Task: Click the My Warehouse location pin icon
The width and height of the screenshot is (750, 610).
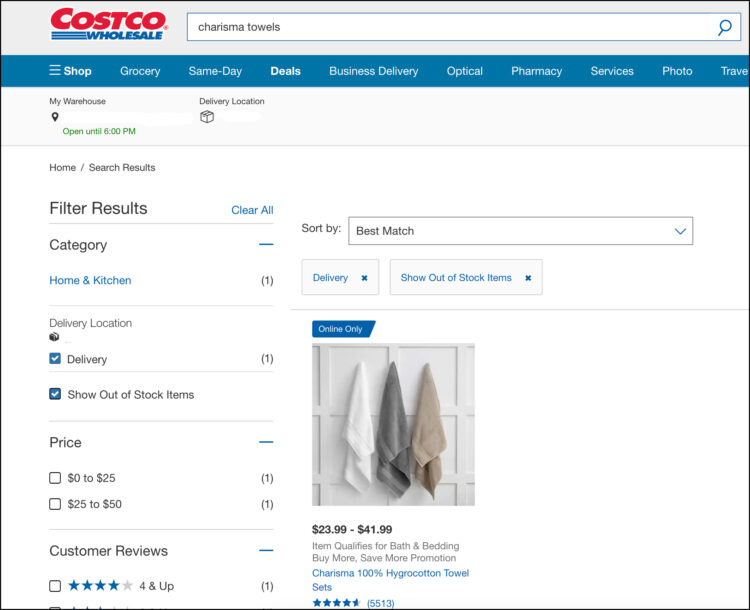Action: point(55,117)
